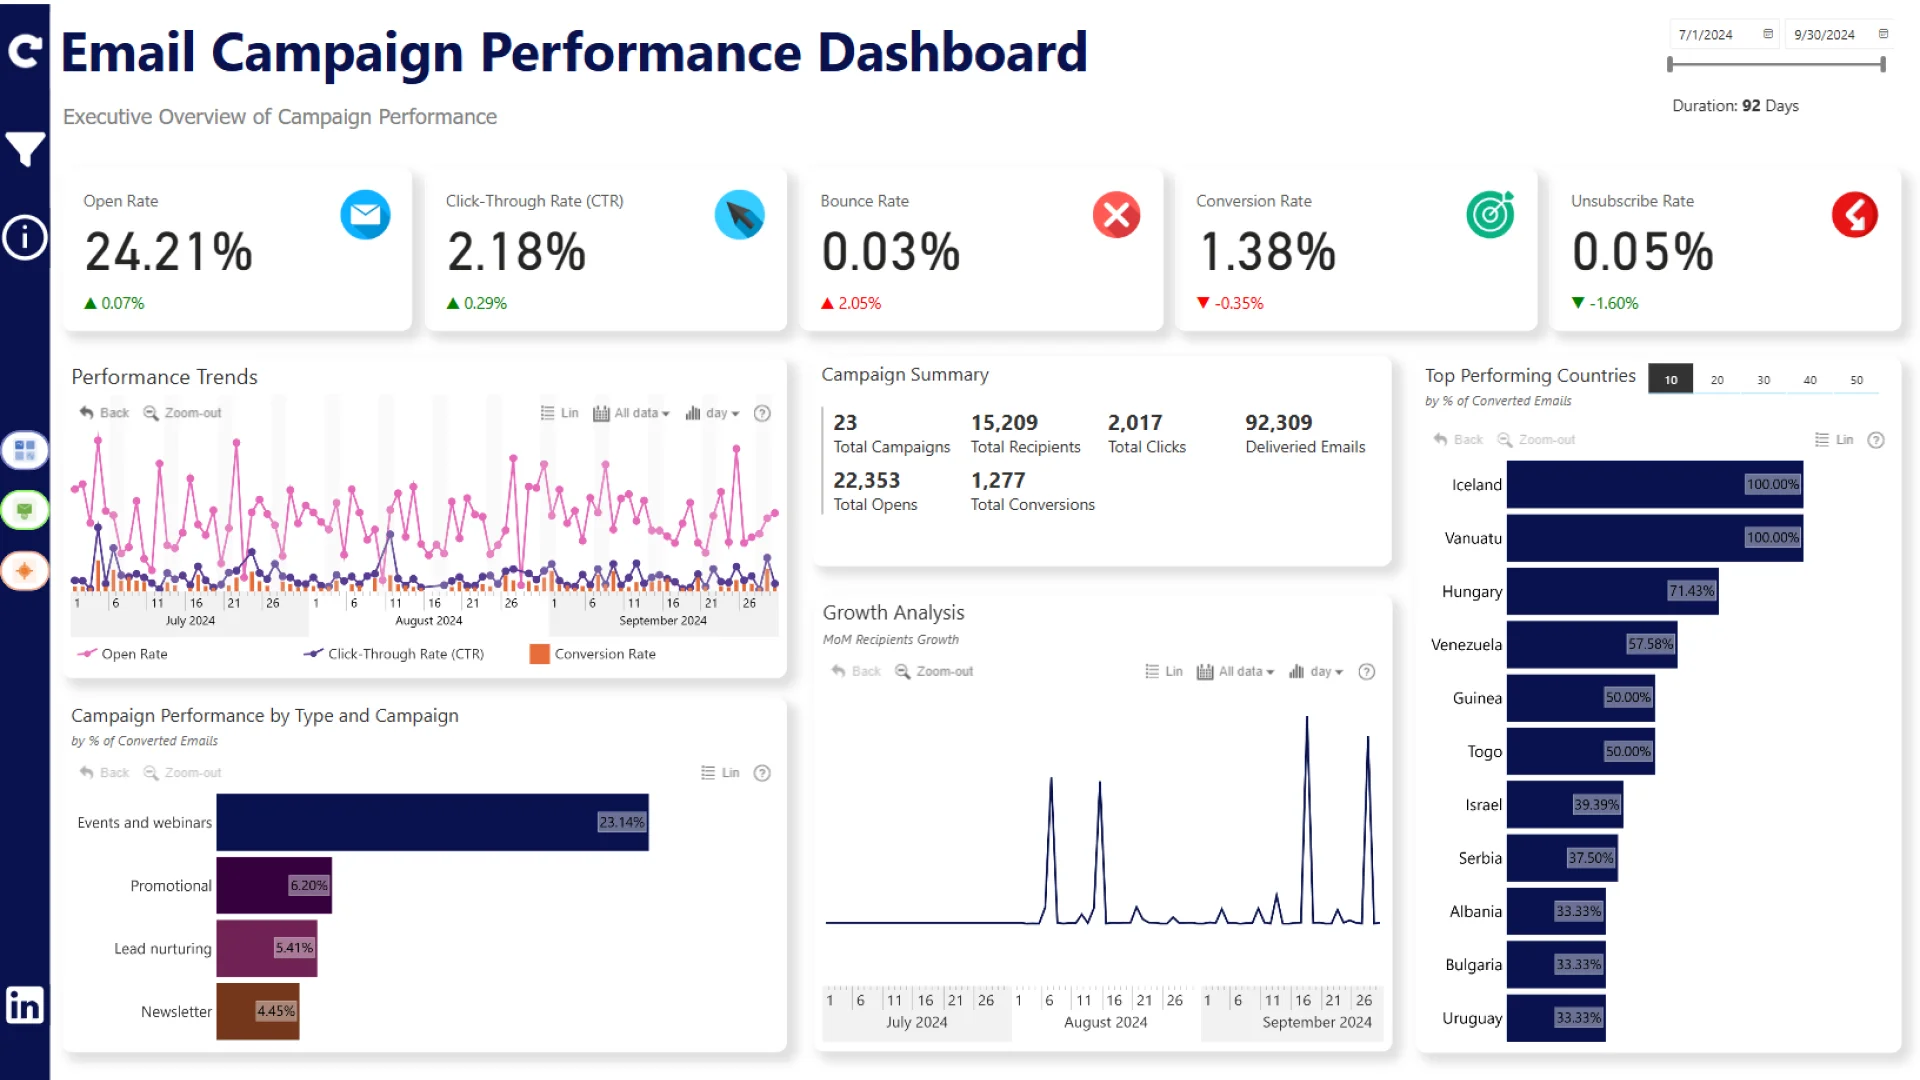Open start date calendar picker icon
1920x1080 pixels.
point(1768,34)
